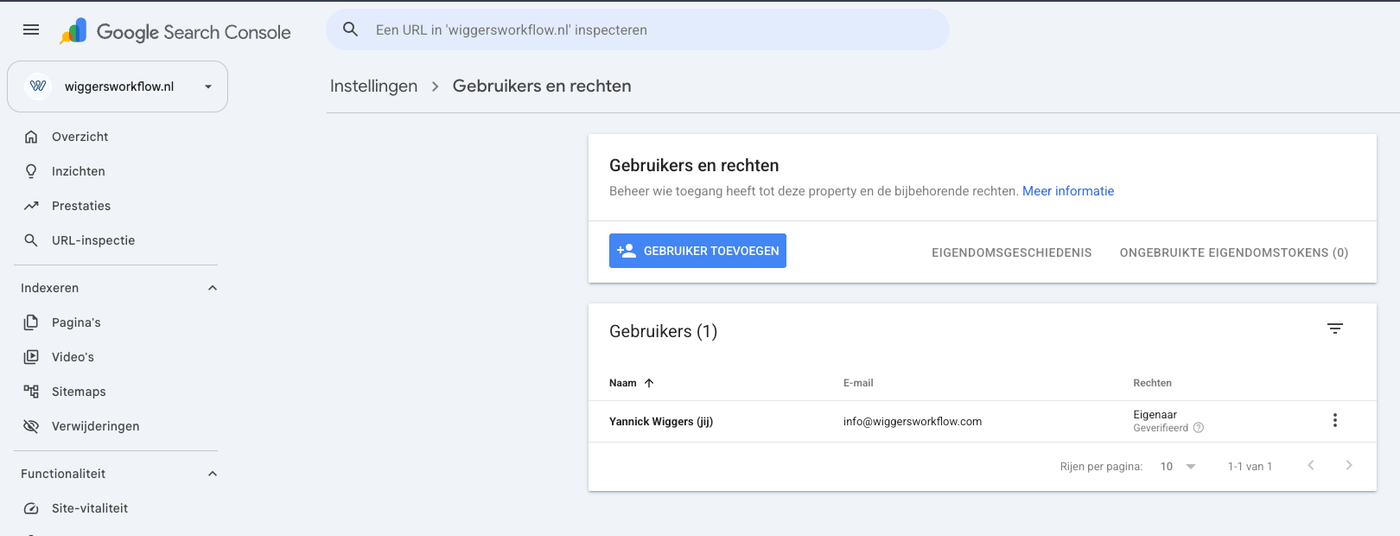The width and height of the screenshot is (1400, 536).
Task: Click the Google Search Console logo
Action: pyautogui.click(x=175, y=32)
